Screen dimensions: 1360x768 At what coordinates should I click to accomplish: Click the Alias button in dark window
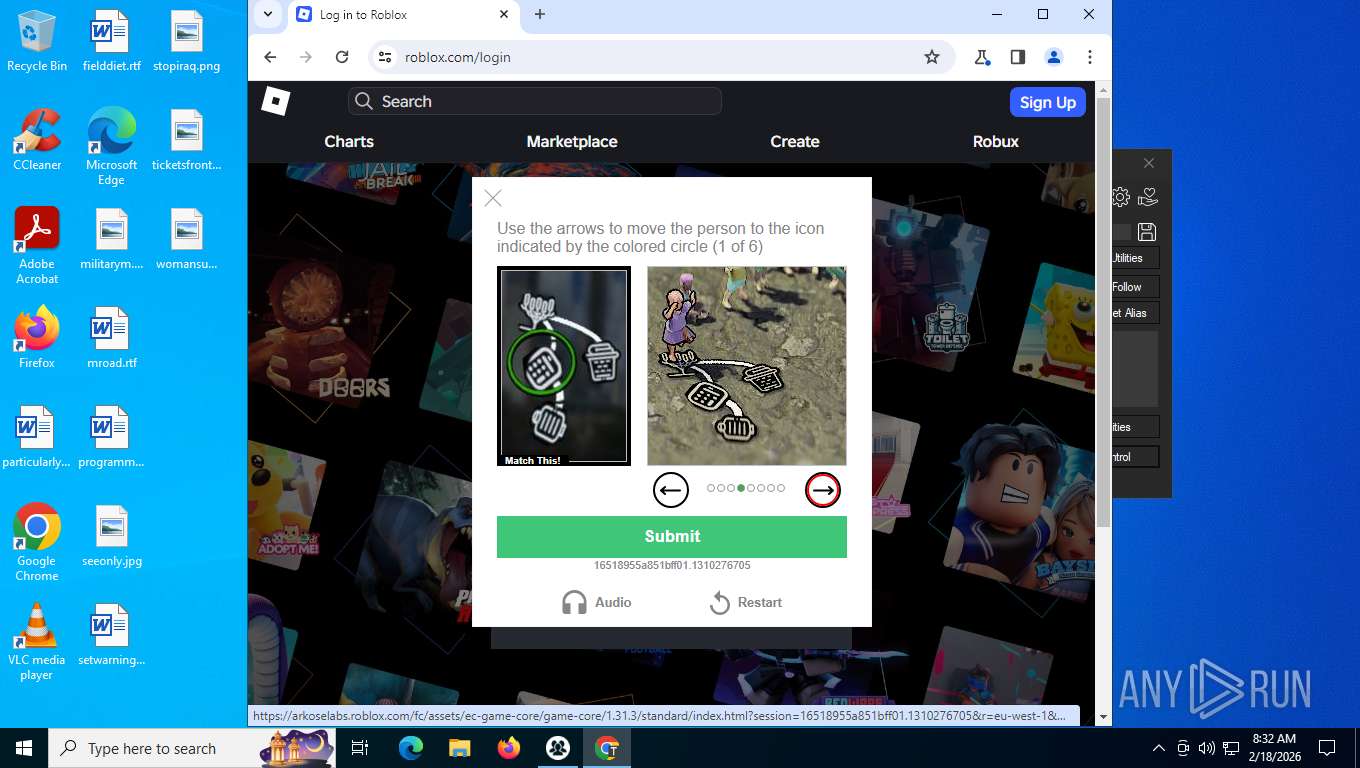[1135, 313]
